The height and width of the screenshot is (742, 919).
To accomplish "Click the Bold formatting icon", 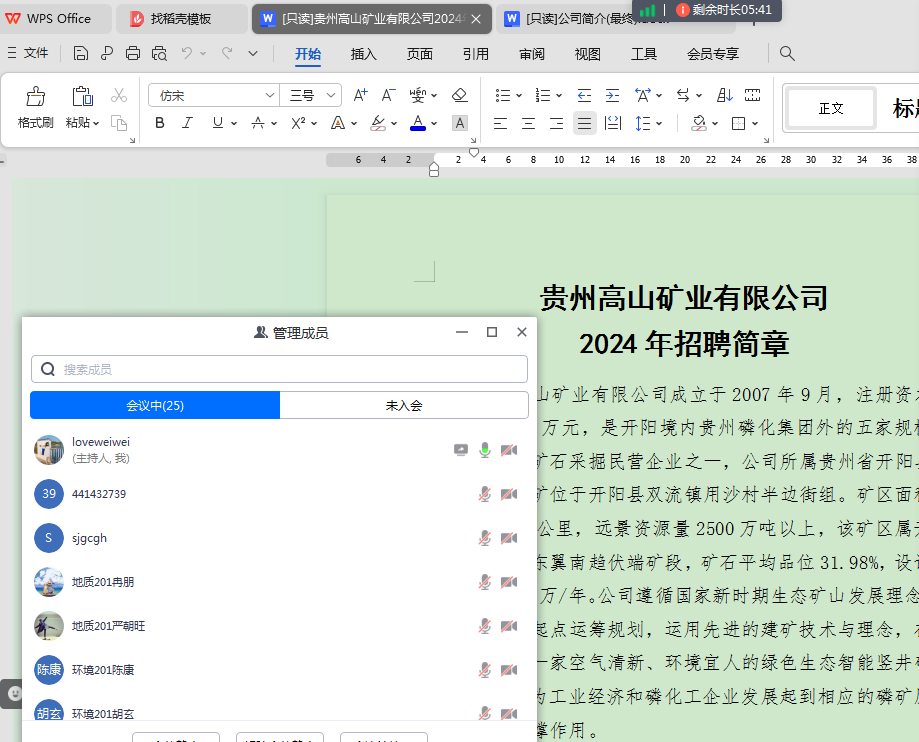I will tap(160, 123).
